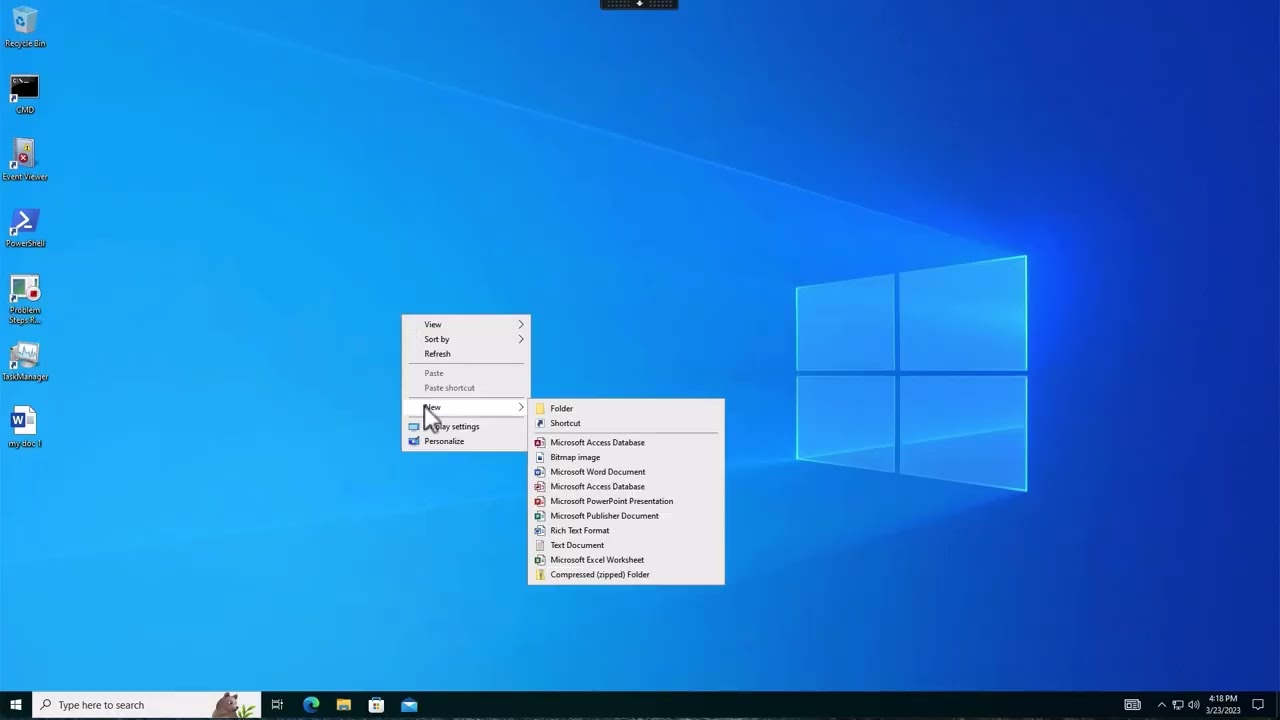
Task: Choose Refresh in the context menu
Action: coord(466,354)
